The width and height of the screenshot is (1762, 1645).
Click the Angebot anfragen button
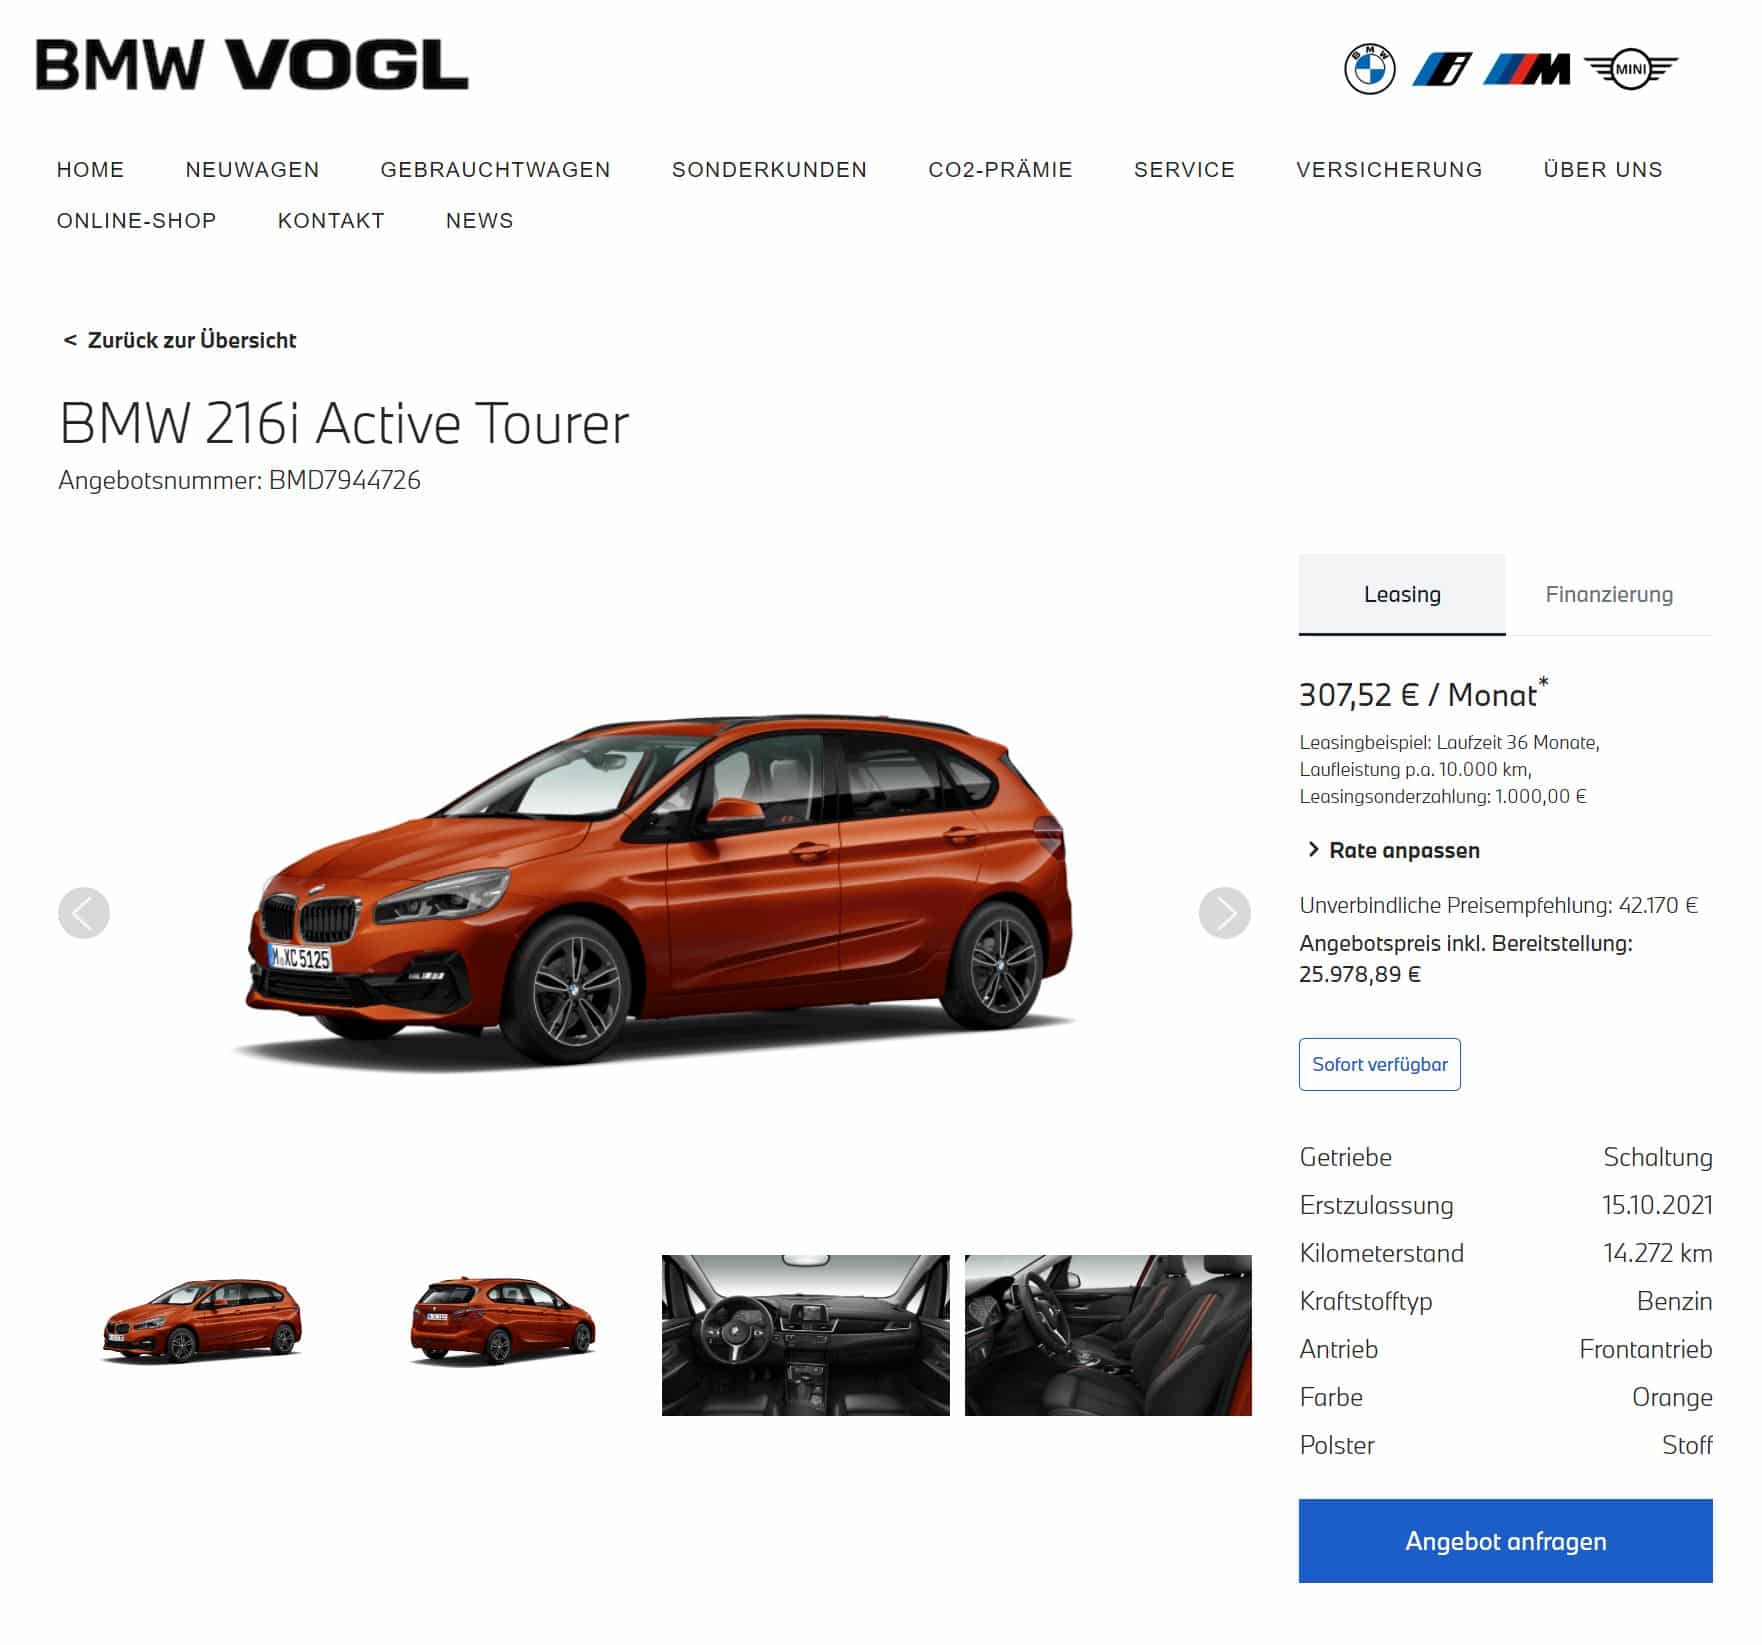point(1505,1540)
